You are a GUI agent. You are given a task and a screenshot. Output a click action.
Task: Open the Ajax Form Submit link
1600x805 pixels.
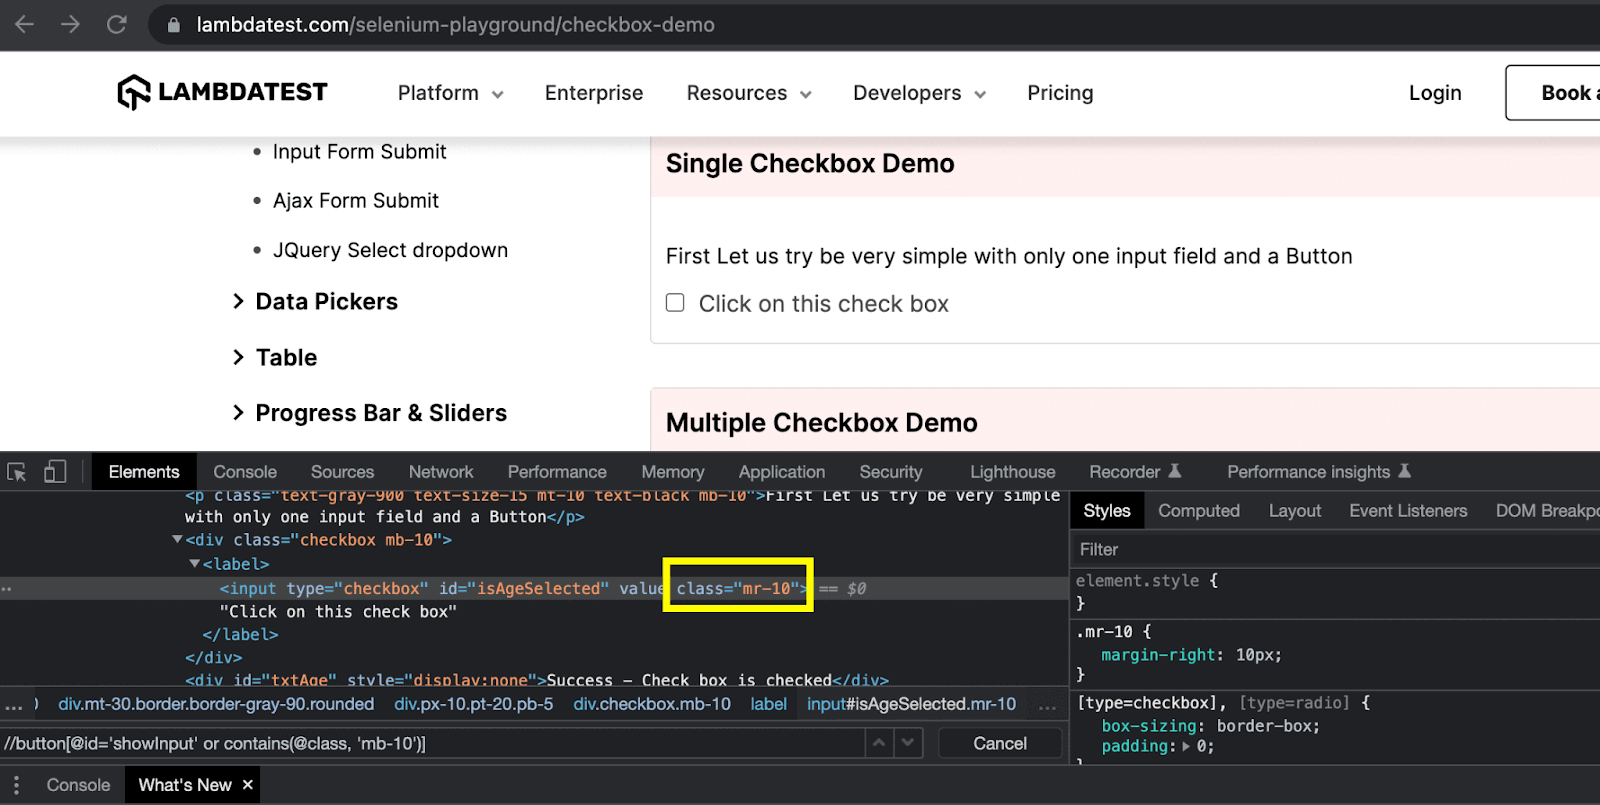click(x=355, y=201)
